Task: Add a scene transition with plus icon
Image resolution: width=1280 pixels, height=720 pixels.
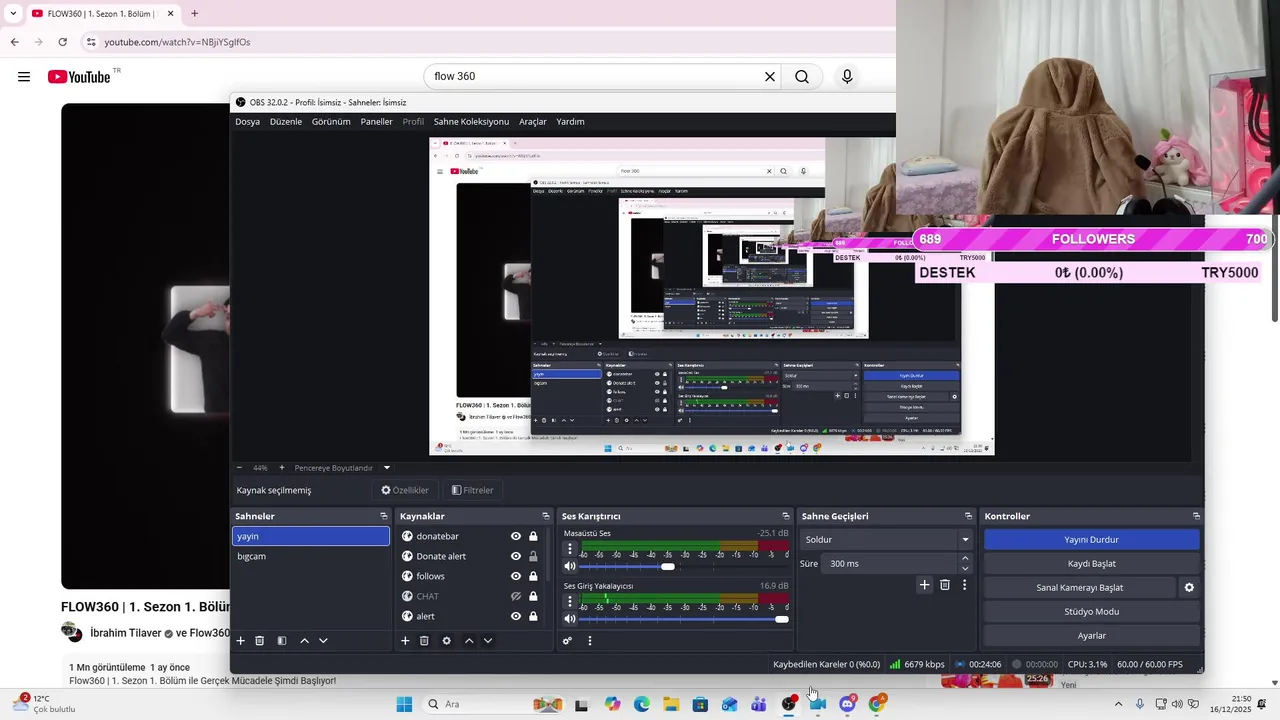Action: (x=924, y=585)
